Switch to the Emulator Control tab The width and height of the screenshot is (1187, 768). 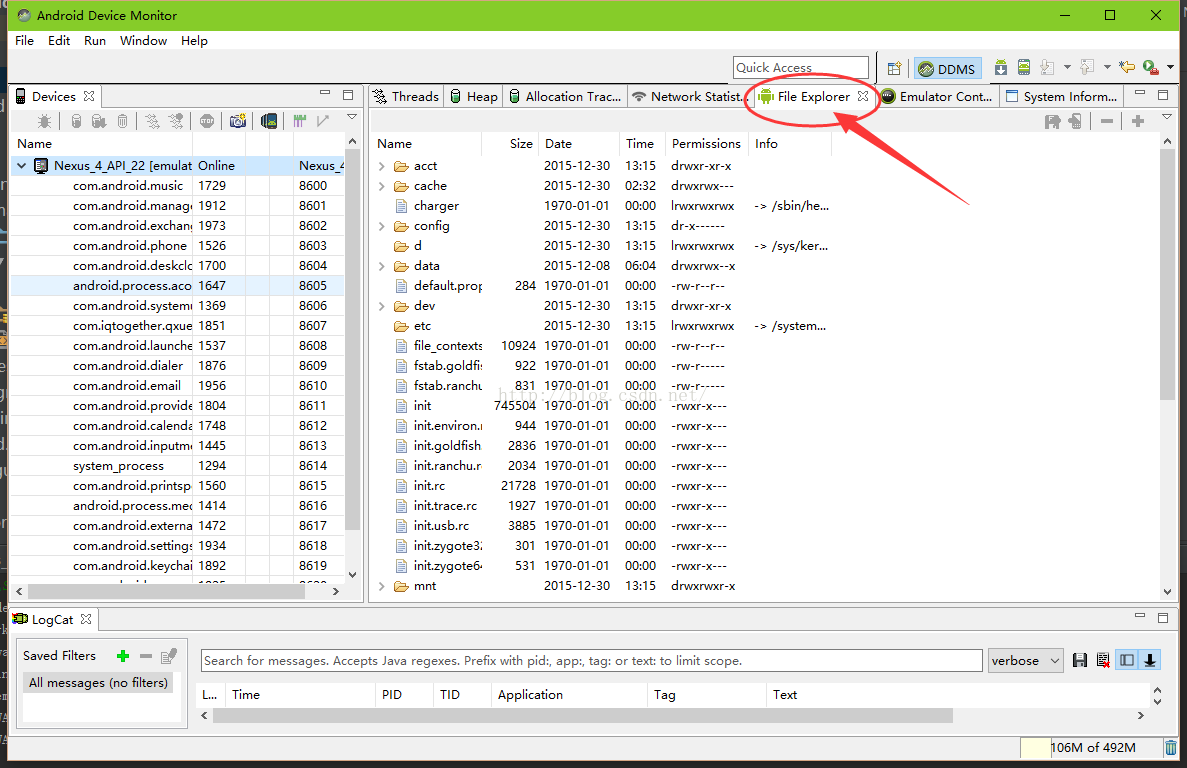coord(936,97)
